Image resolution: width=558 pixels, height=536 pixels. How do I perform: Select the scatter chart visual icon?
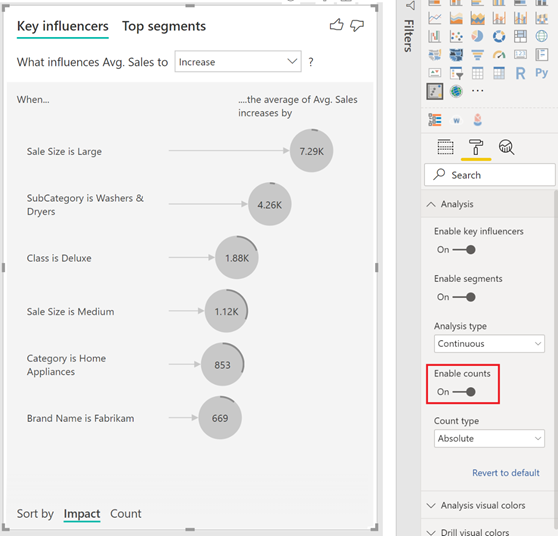pyautogui.click(x=456, y=36)
